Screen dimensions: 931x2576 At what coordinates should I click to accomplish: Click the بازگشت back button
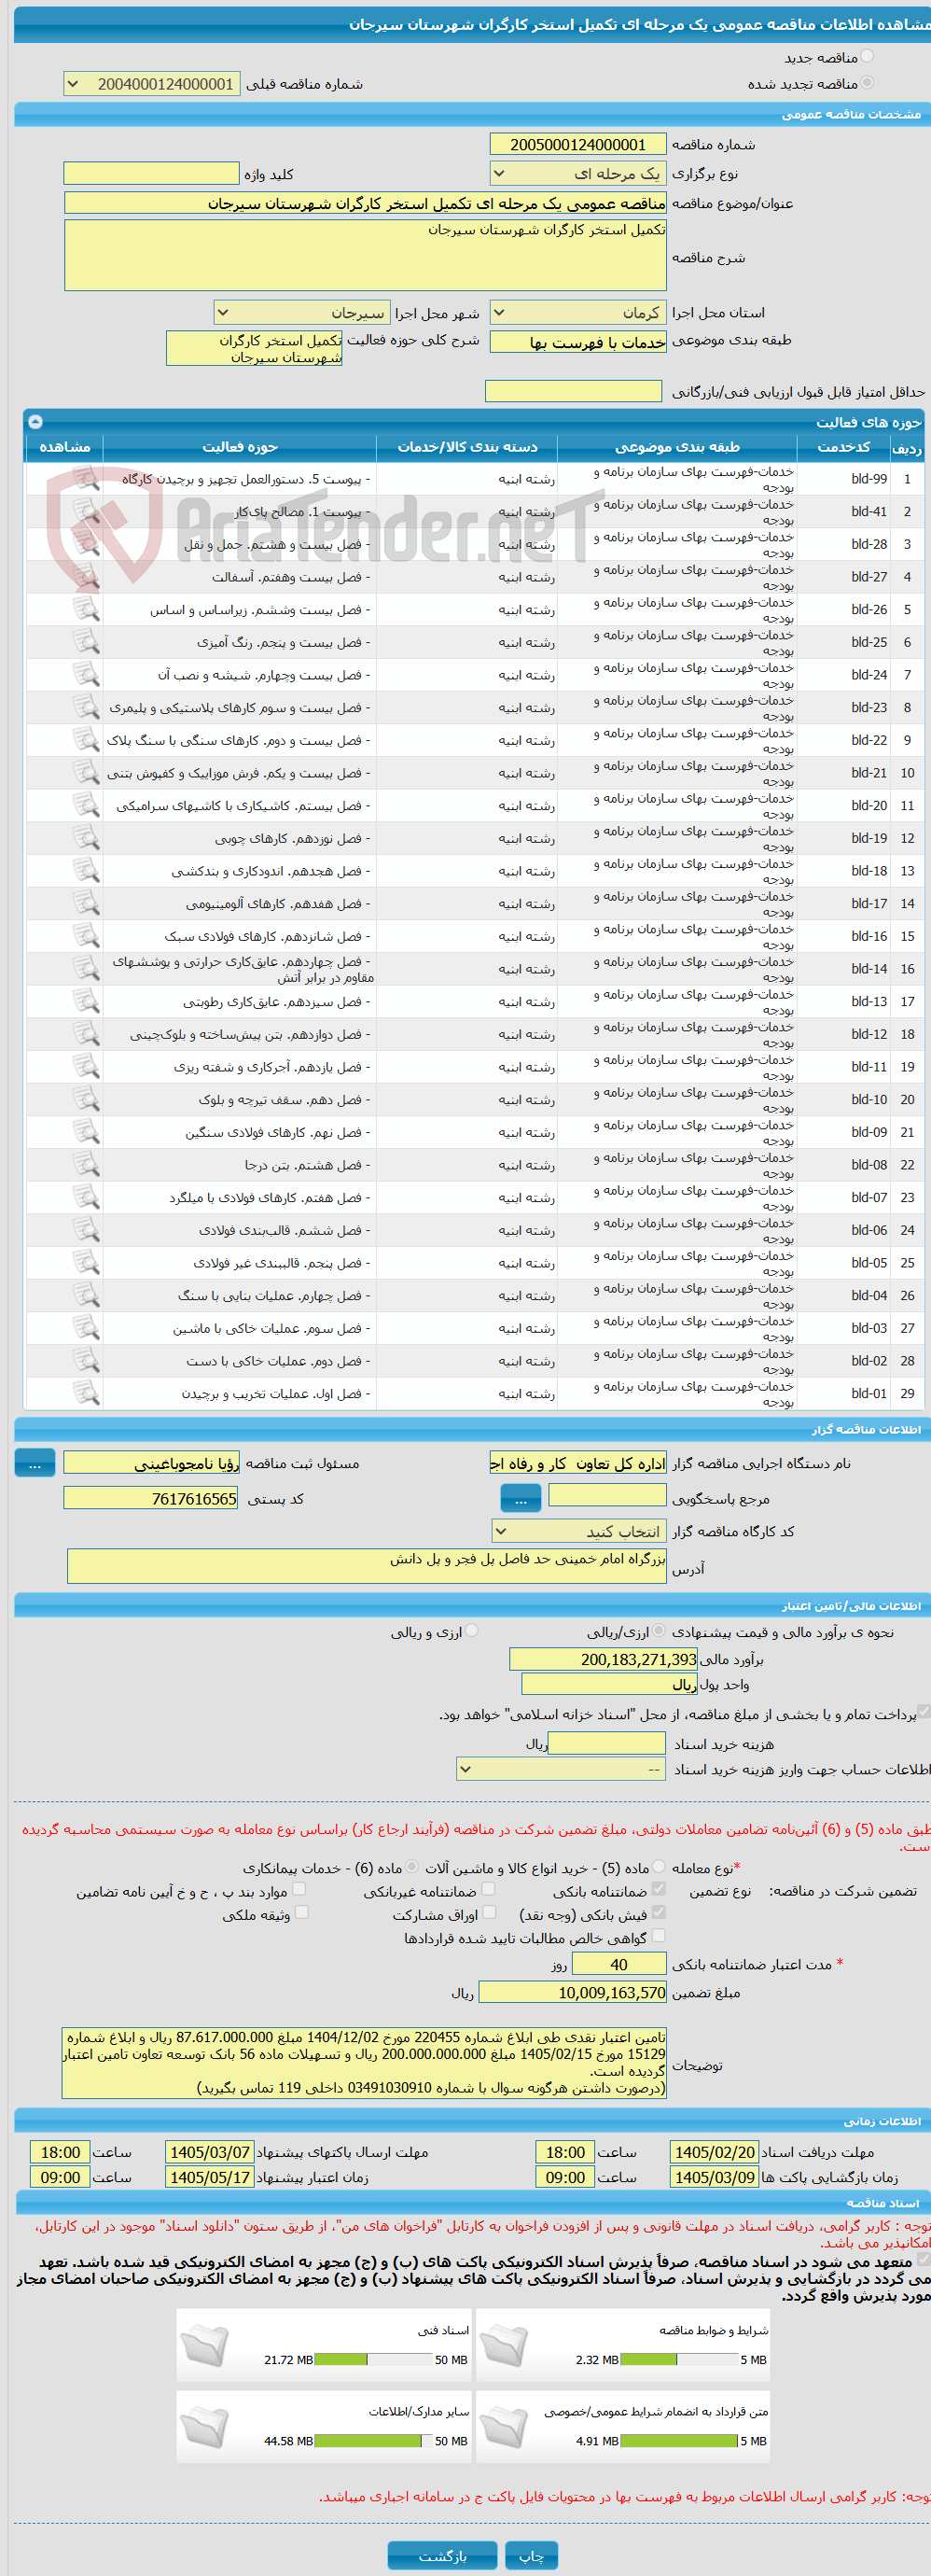pyautogui.click(x=442, y=2555)
